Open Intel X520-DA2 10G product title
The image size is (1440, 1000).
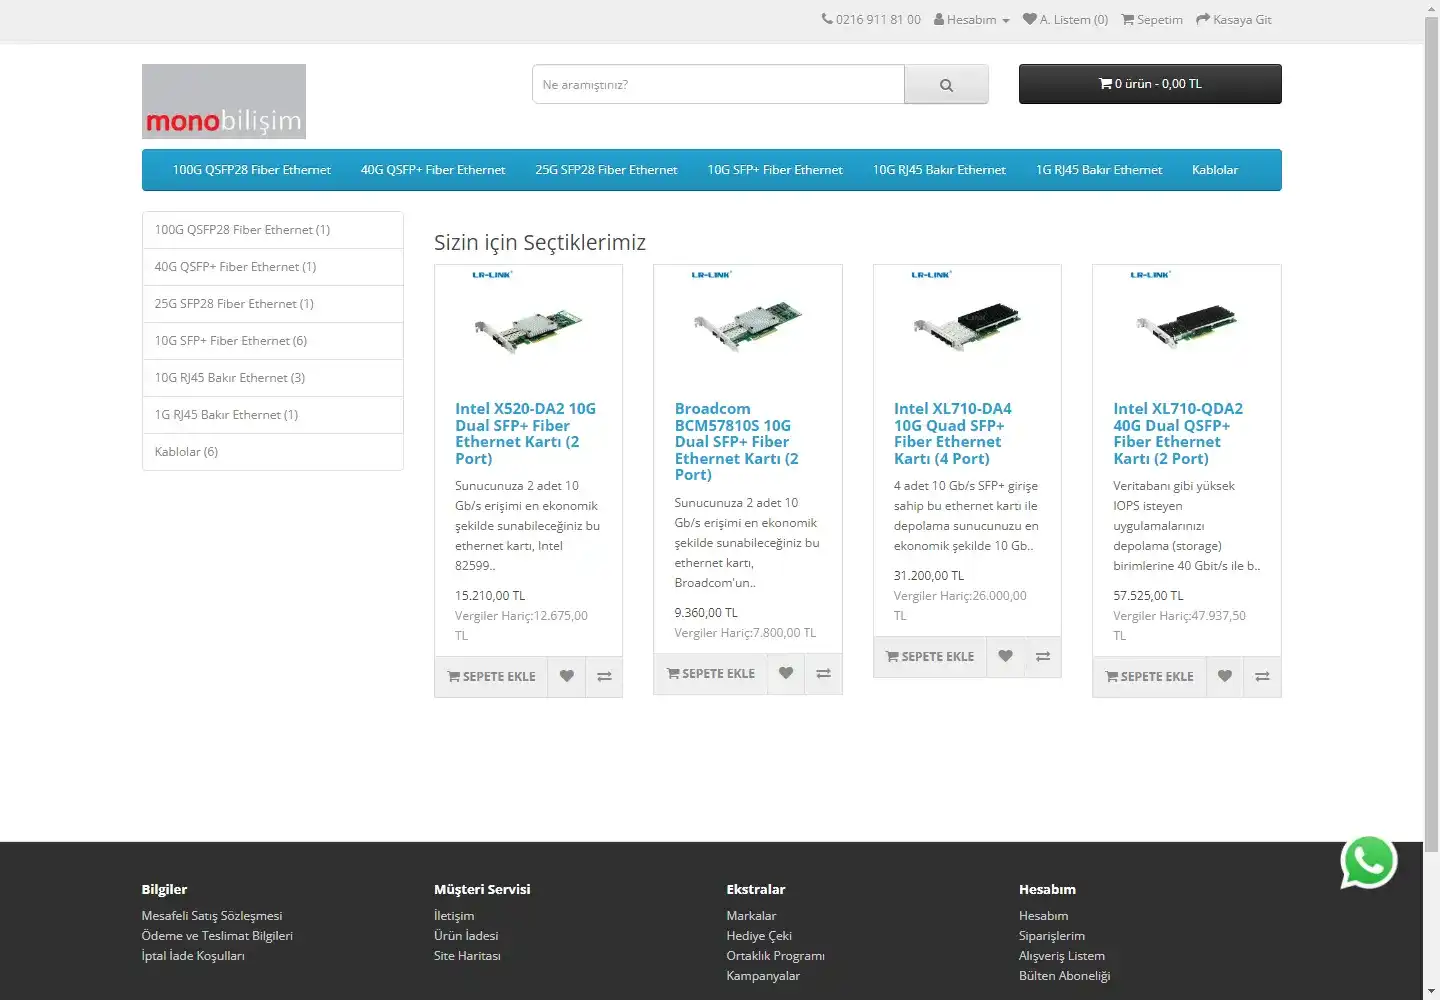[525, 434]
